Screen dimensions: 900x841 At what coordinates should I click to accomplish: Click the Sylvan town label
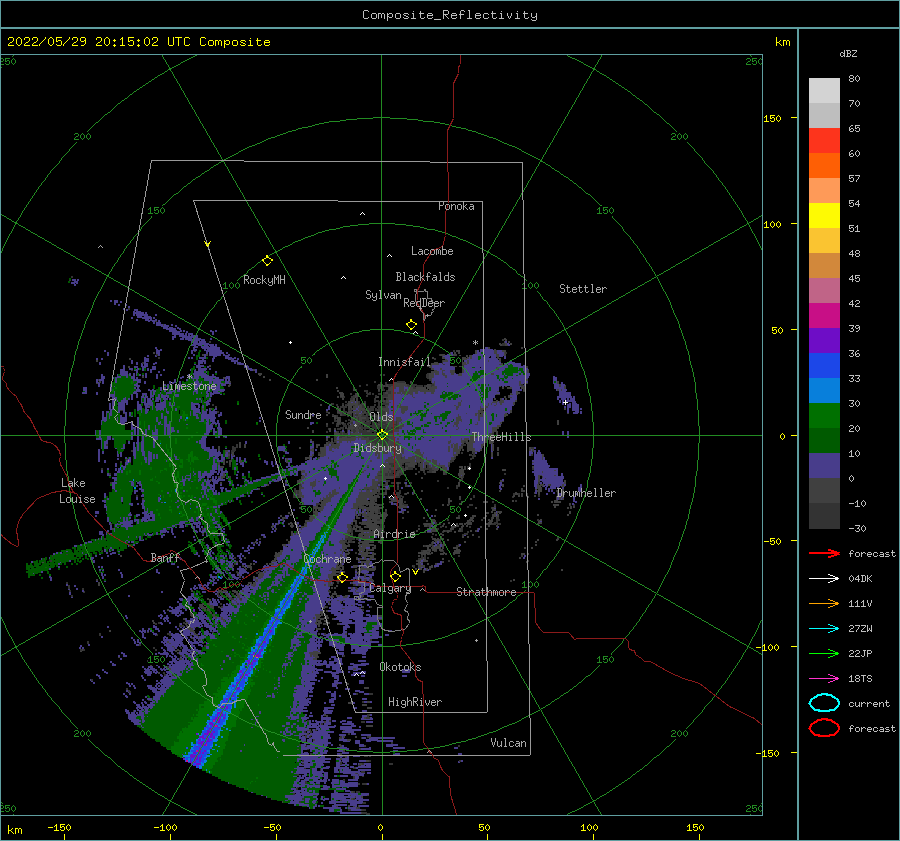tap(383, 295)
